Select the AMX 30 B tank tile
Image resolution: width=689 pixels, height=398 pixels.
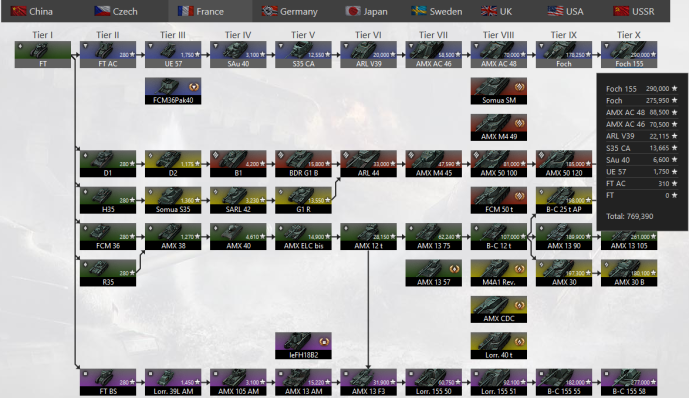[x=629, y=273]
